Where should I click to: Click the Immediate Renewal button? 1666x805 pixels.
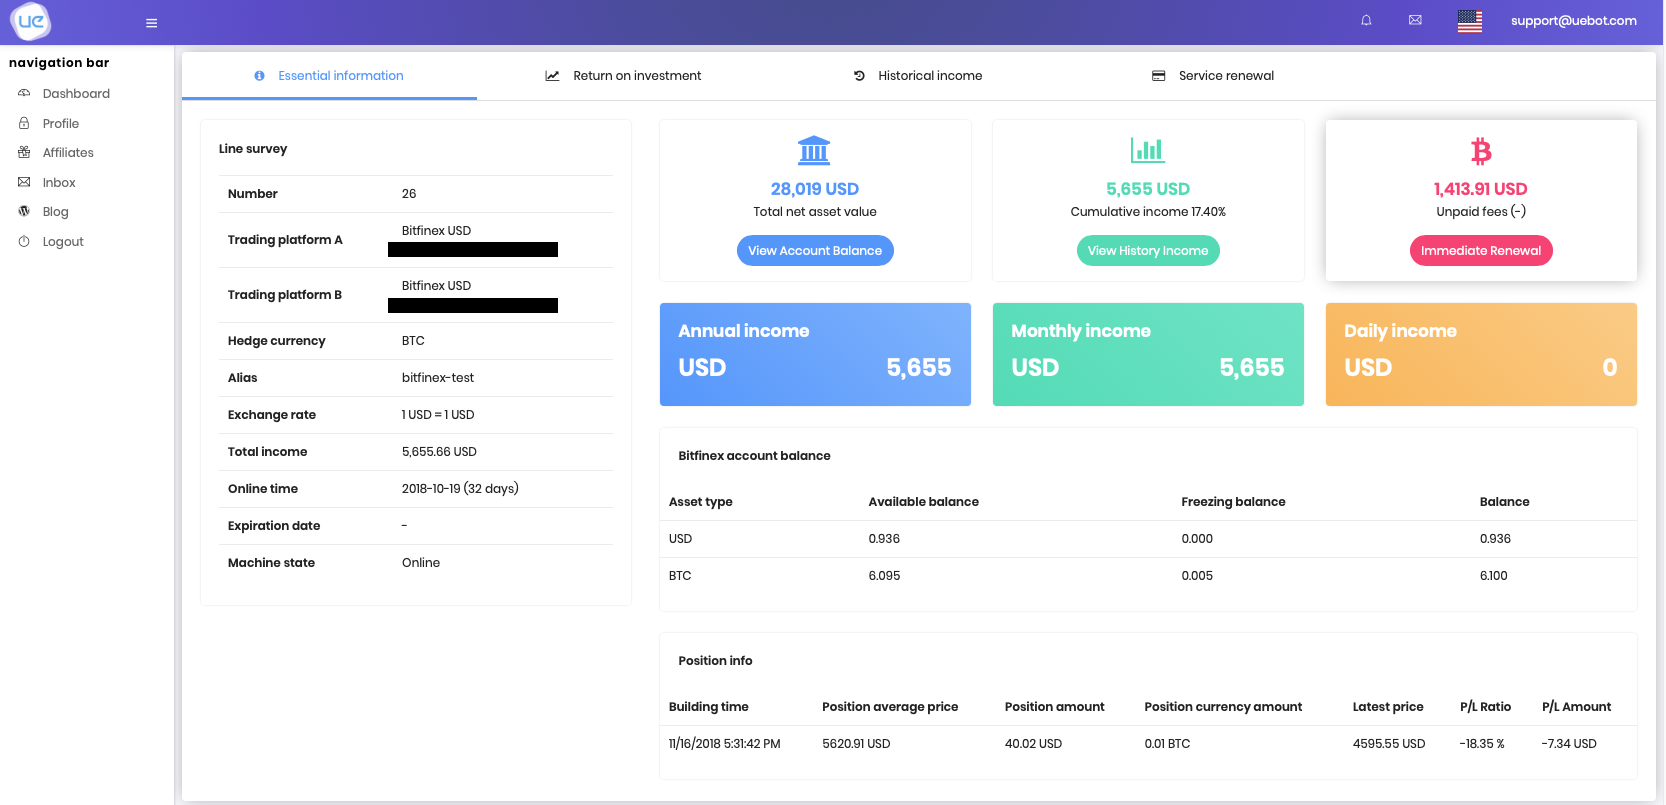1481,251
